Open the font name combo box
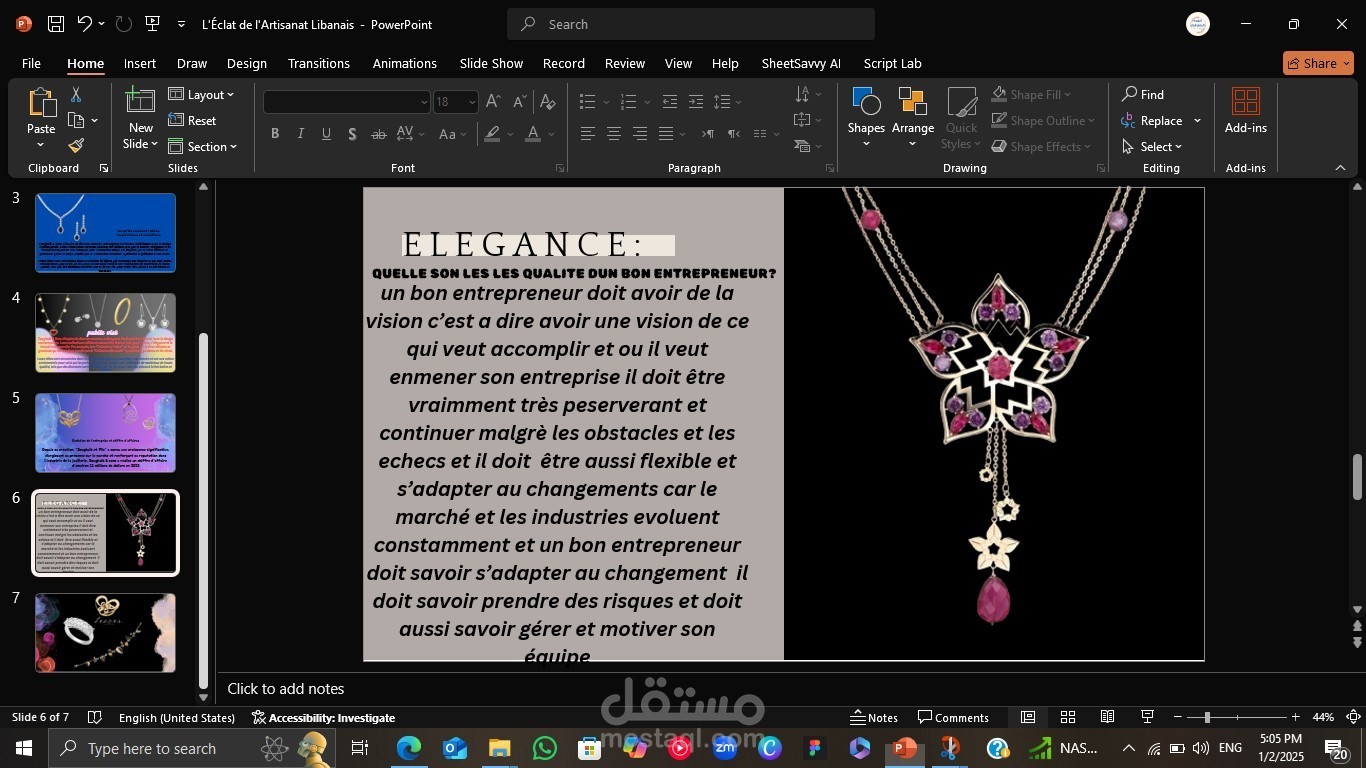1366x768 pixels. [x=347, y=102]
